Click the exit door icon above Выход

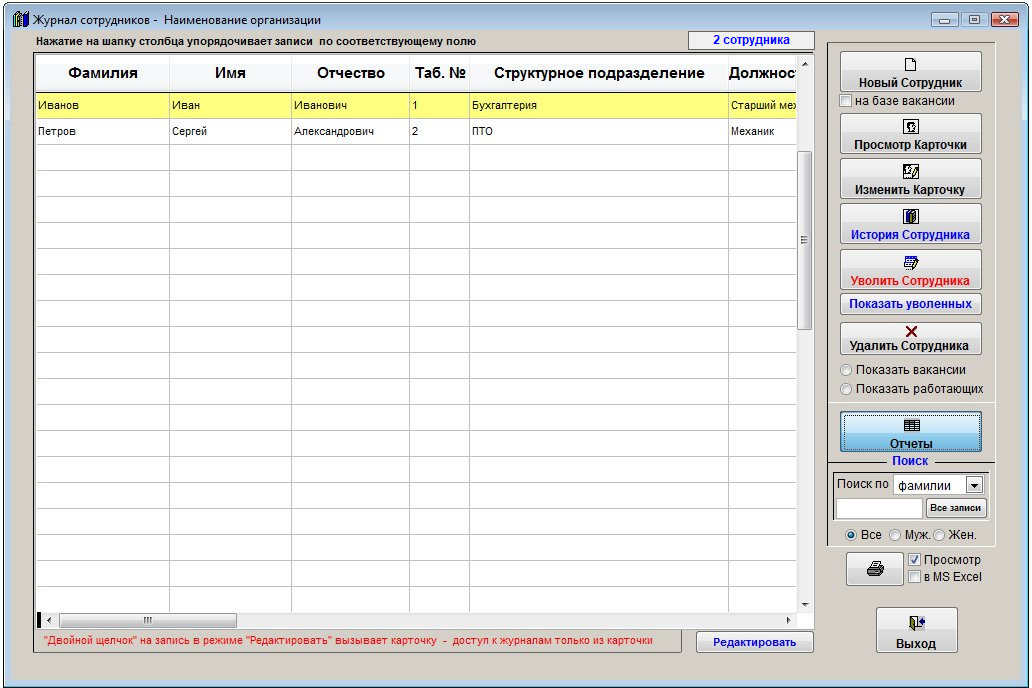click(916, 623)
